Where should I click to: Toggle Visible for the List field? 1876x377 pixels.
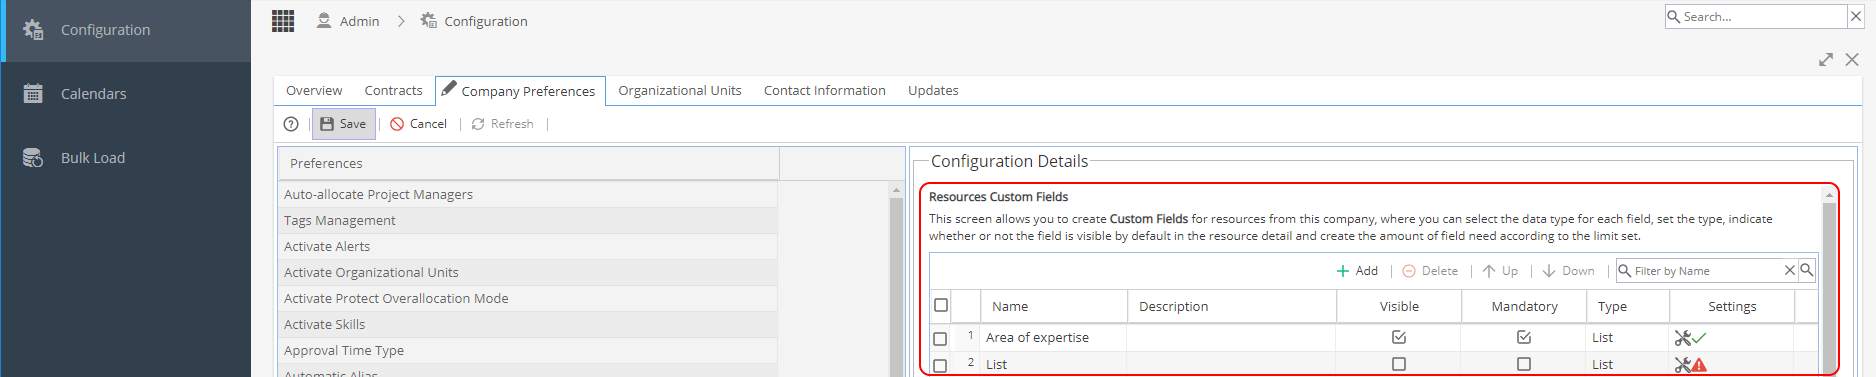pos(1399,364)
